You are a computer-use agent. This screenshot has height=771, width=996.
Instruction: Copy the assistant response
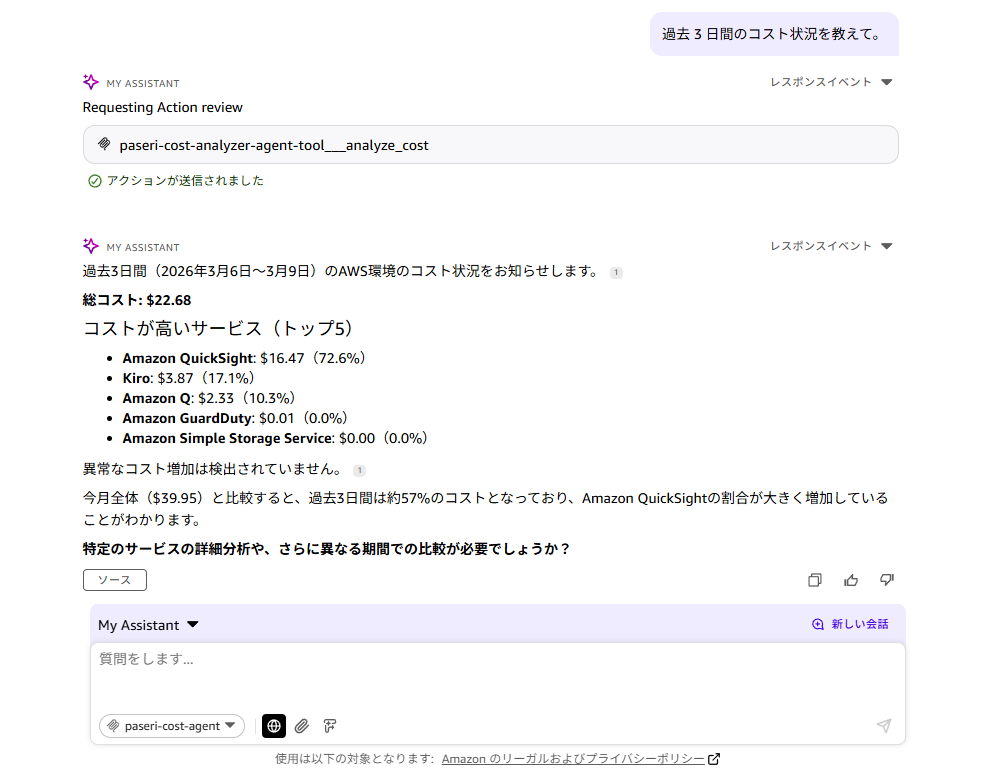815,580
